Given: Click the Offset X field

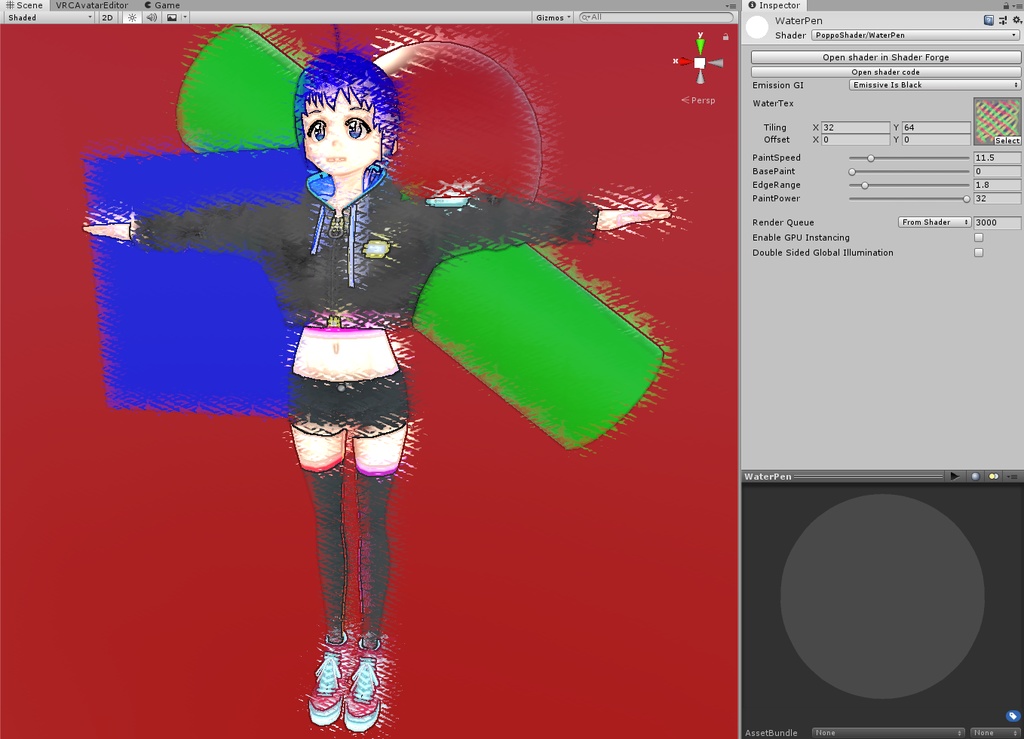Looking at the screenshot, I should click(x=855, y=140).
